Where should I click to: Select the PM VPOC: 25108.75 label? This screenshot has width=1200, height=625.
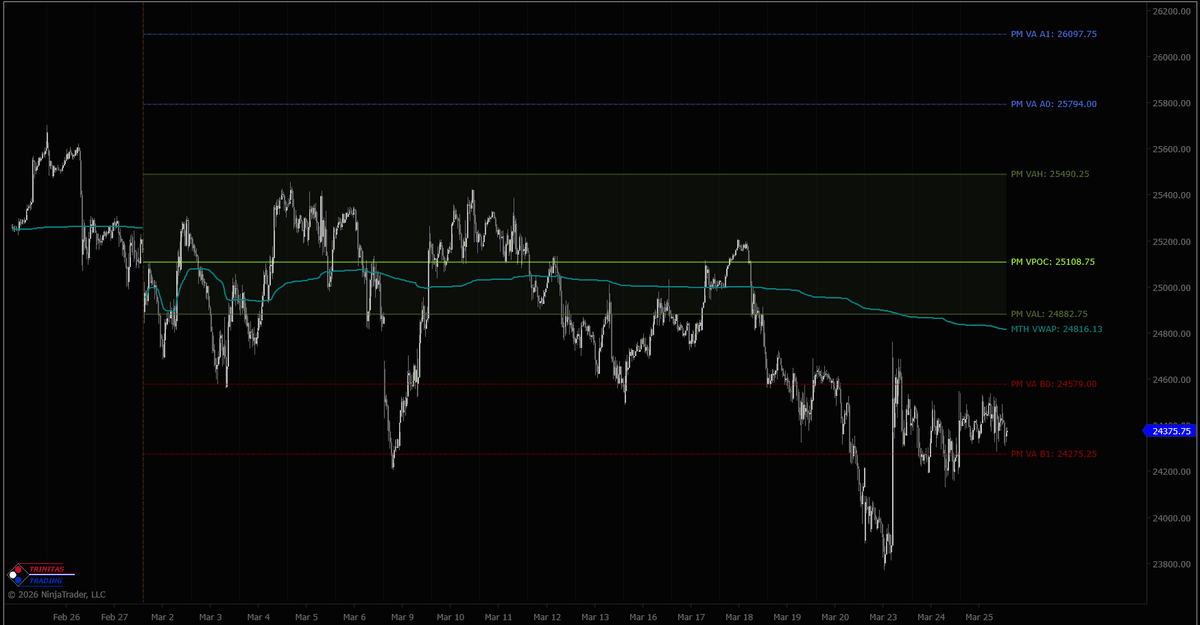[x=1053, y=262]
